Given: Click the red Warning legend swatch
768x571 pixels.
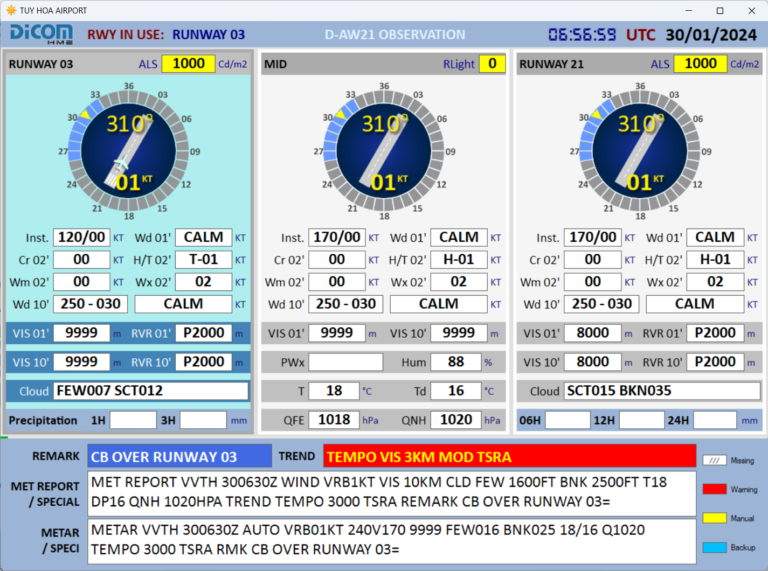Looking at the screenshot, I should click(712, 489).
